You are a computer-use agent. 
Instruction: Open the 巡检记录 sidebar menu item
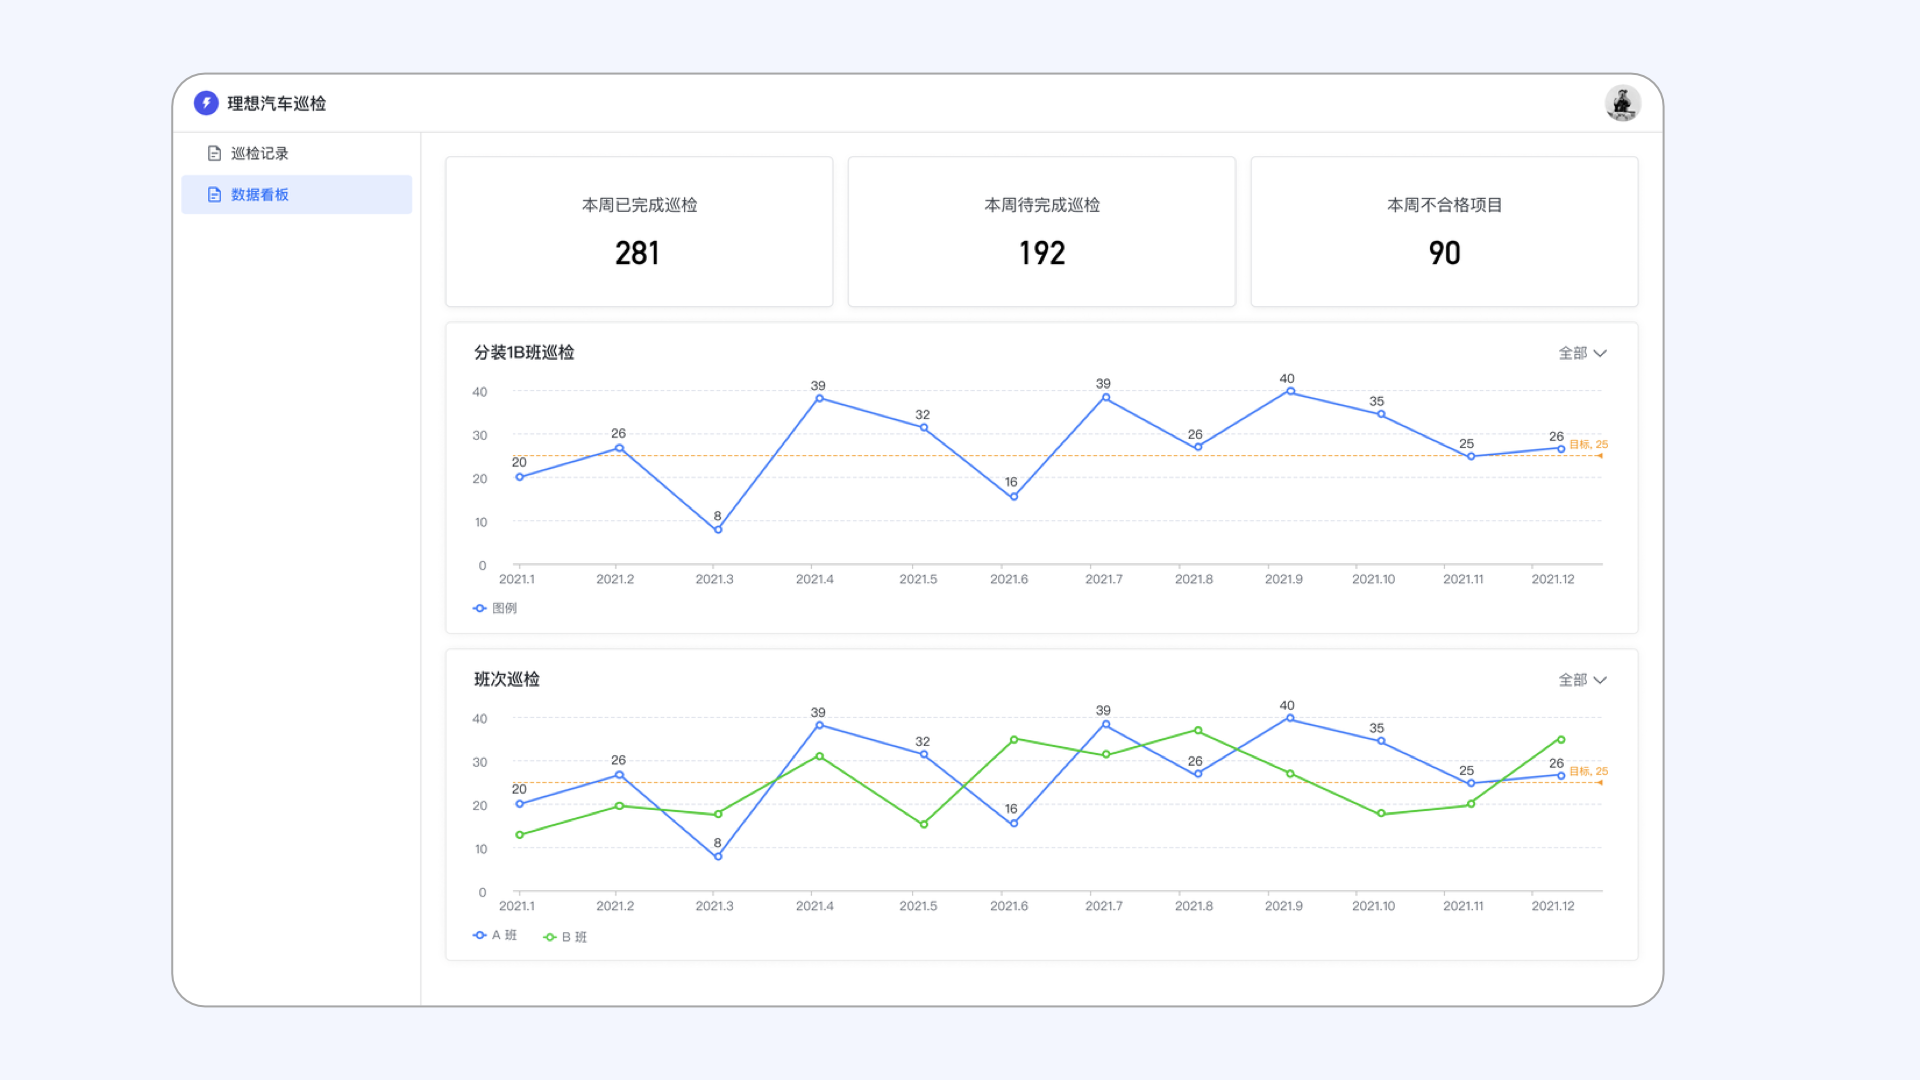point(260,153)
